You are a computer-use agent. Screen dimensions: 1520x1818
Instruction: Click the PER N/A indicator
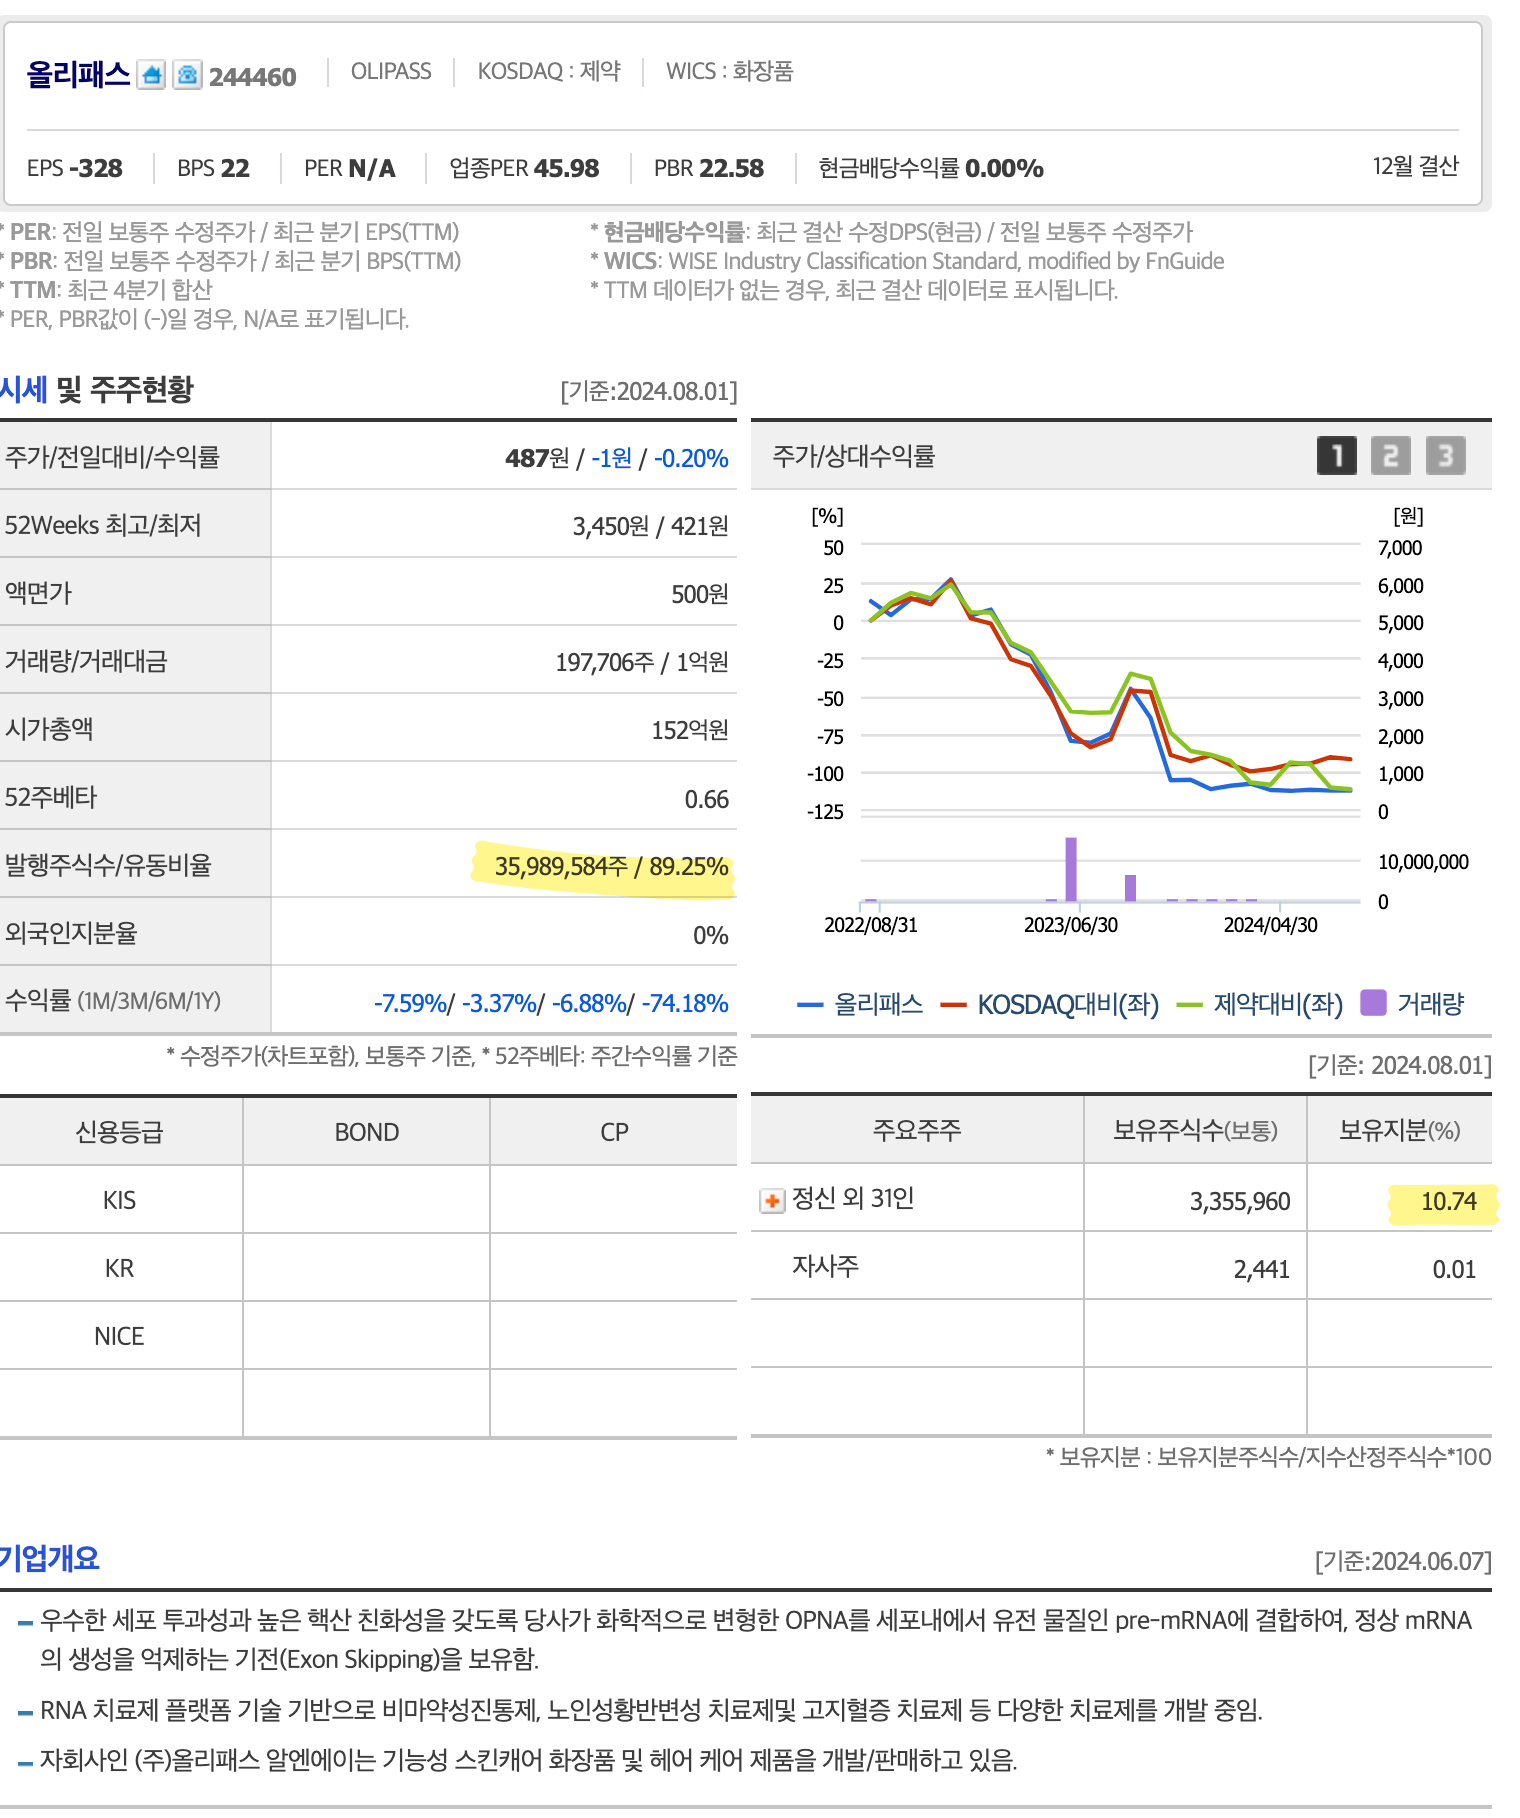350,168
